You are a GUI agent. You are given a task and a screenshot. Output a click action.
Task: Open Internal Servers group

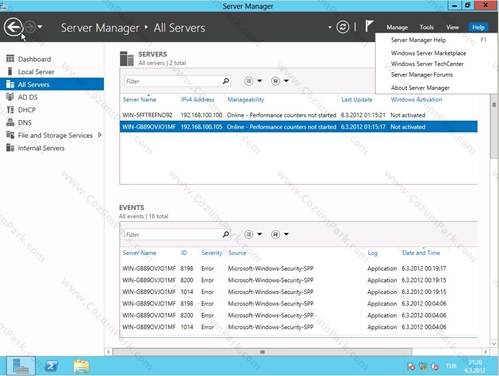click(x=41, y=148)
